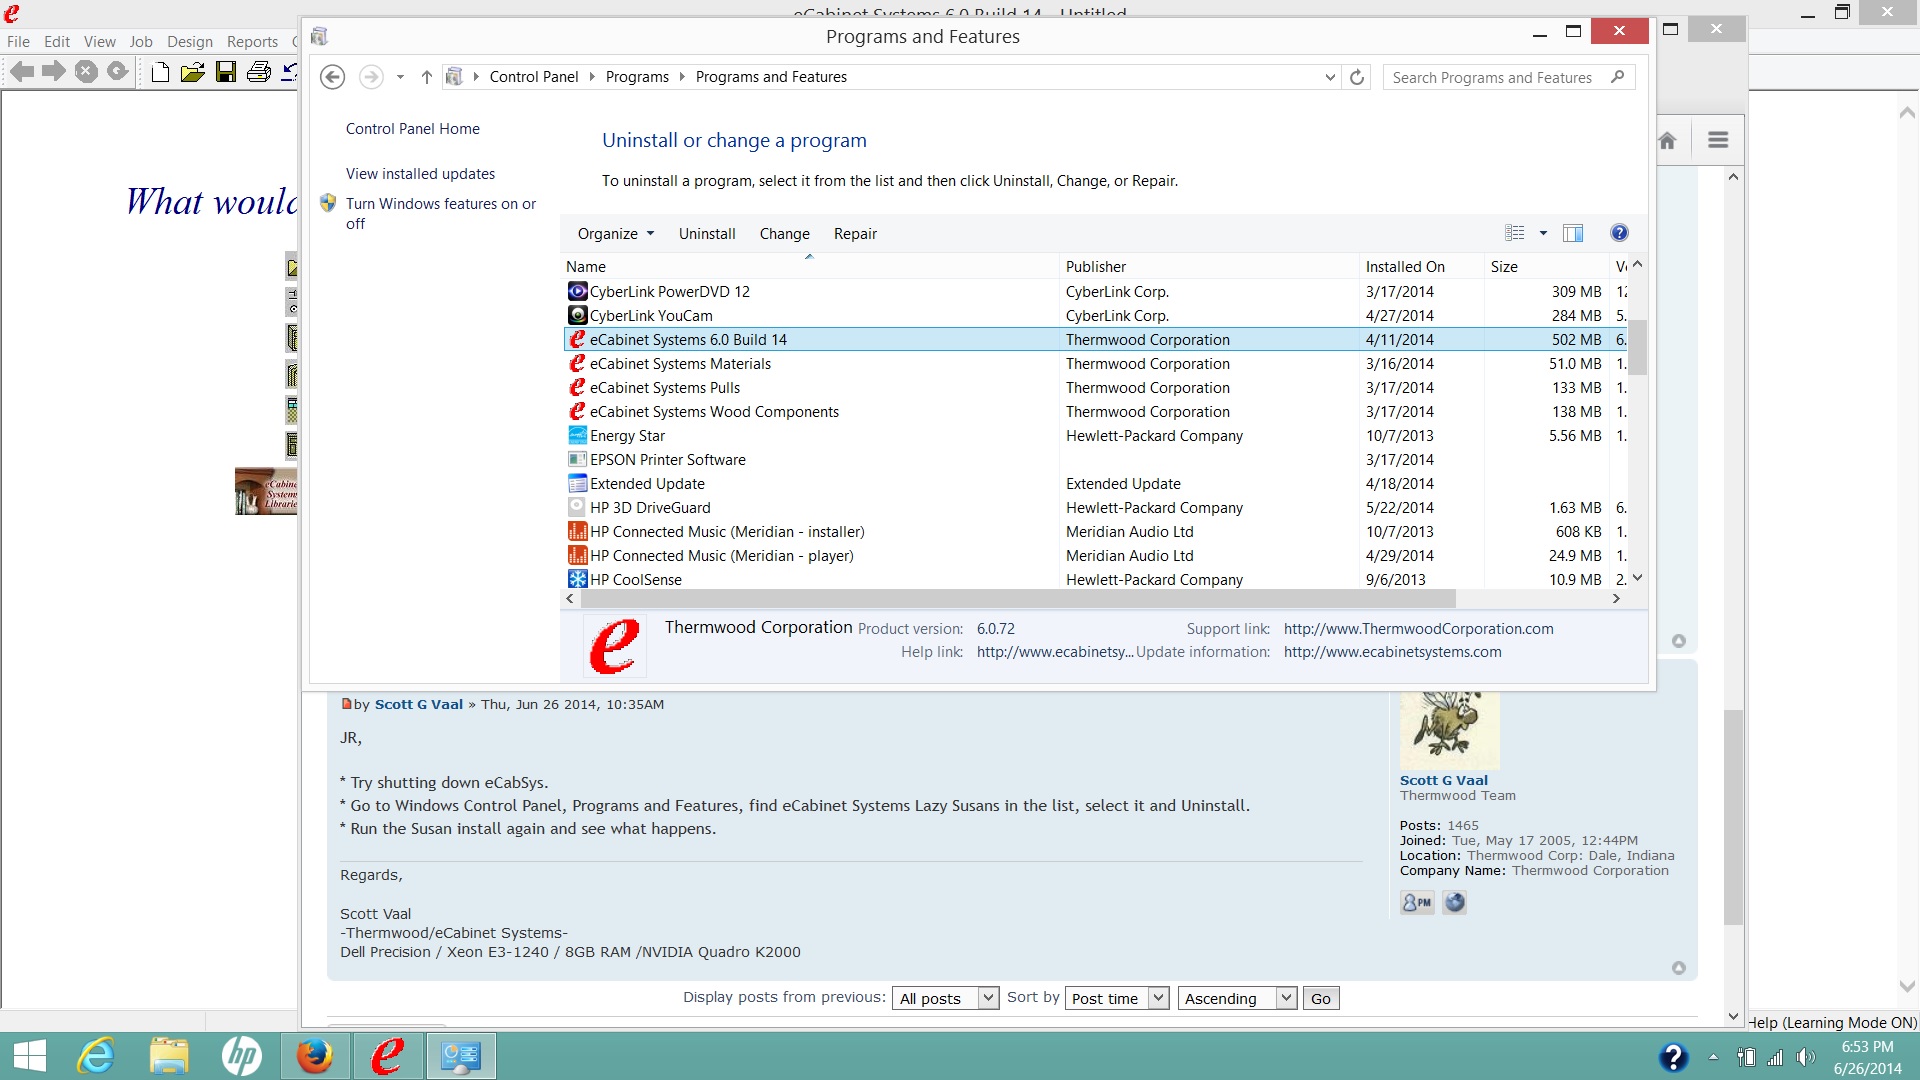Click the home icon in browser toolbar
The height and width of the screenshot is (1080, 1920).
(x=1667, y=140)
